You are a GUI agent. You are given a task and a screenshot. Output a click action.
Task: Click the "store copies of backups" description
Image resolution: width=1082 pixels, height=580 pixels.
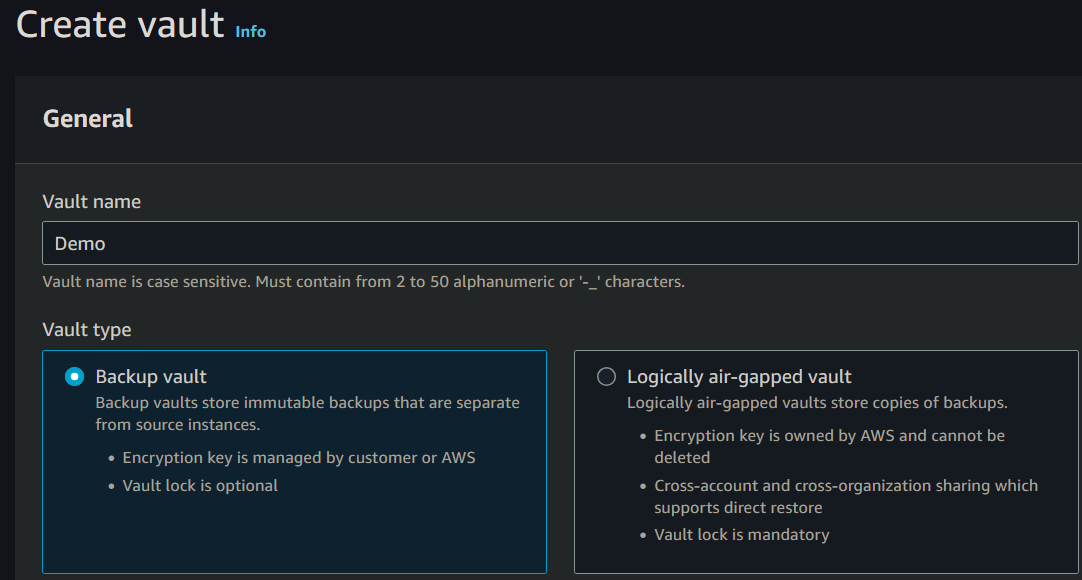[817, 403]
